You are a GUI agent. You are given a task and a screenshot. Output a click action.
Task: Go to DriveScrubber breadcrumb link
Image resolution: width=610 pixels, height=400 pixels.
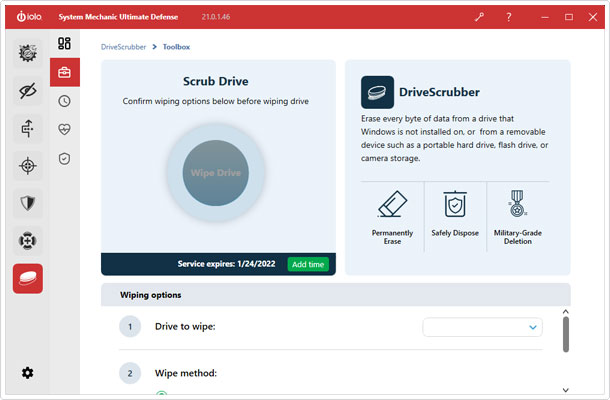pyautogui.click(x=123, y=47)
